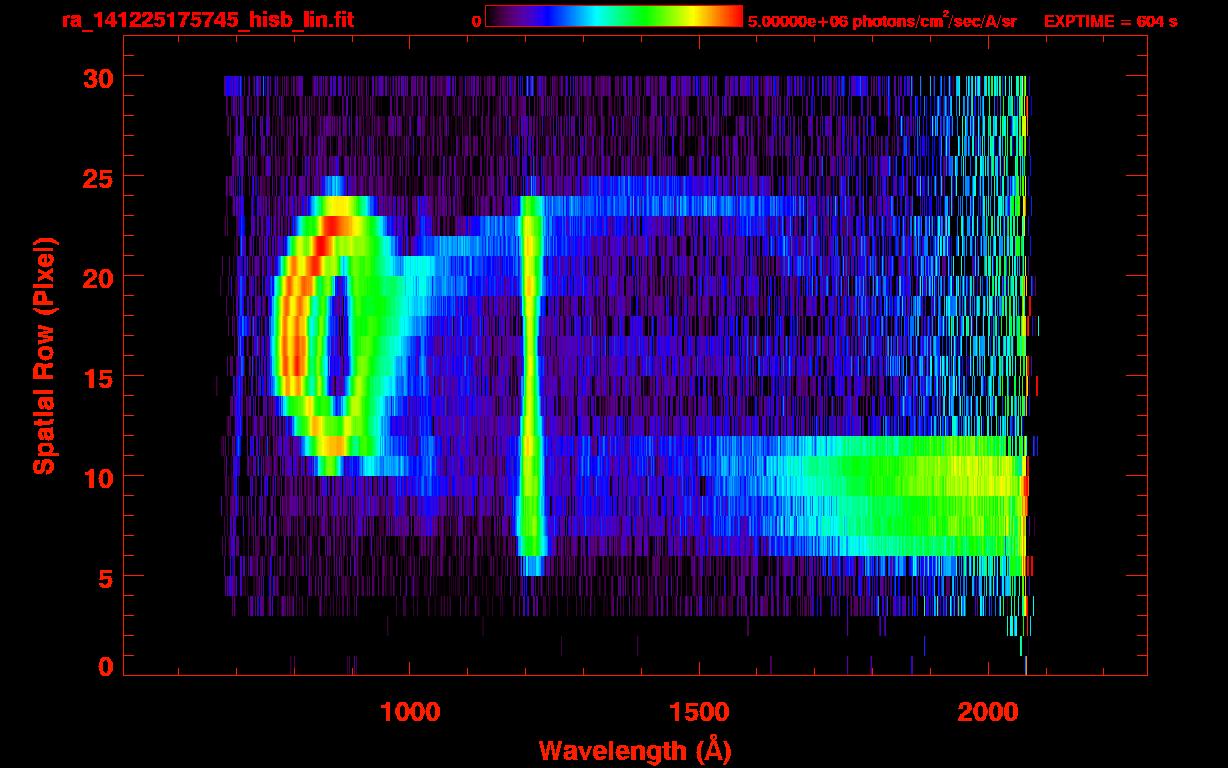The height and width of the screenshot is (768, 1228).
Task: Click the color scale bar
Action: (614, 16)
